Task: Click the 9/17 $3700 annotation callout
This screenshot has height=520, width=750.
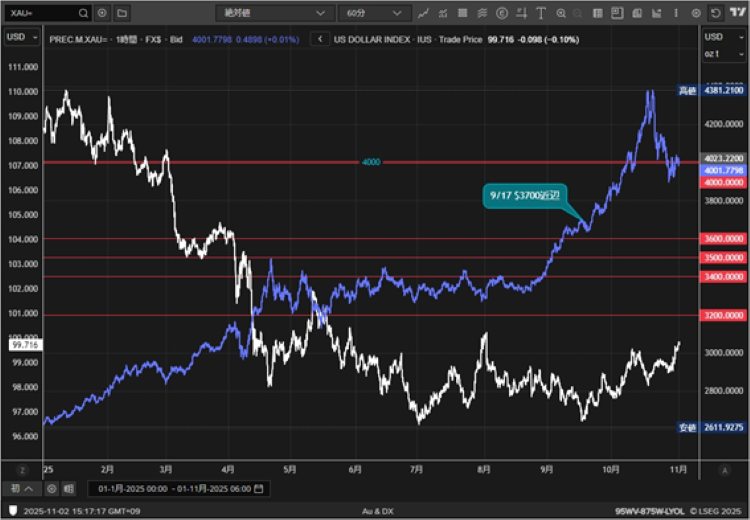Action: tap(522, 197)
